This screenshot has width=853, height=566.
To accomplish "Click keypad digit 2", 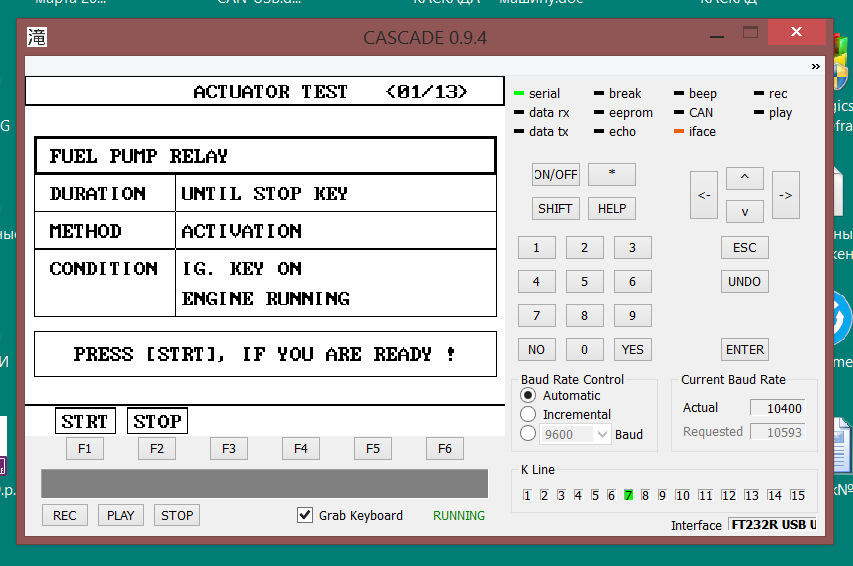I will (584, 248).
